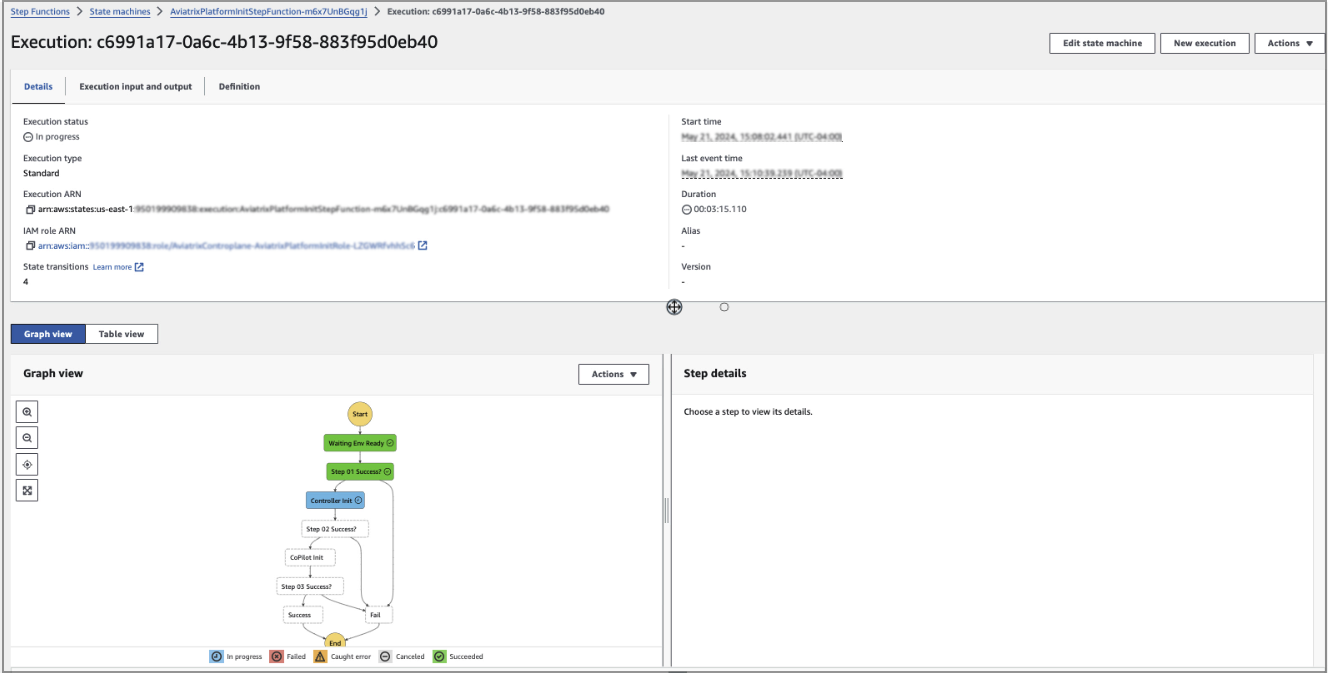Switch to Table view

click(122, 334)
